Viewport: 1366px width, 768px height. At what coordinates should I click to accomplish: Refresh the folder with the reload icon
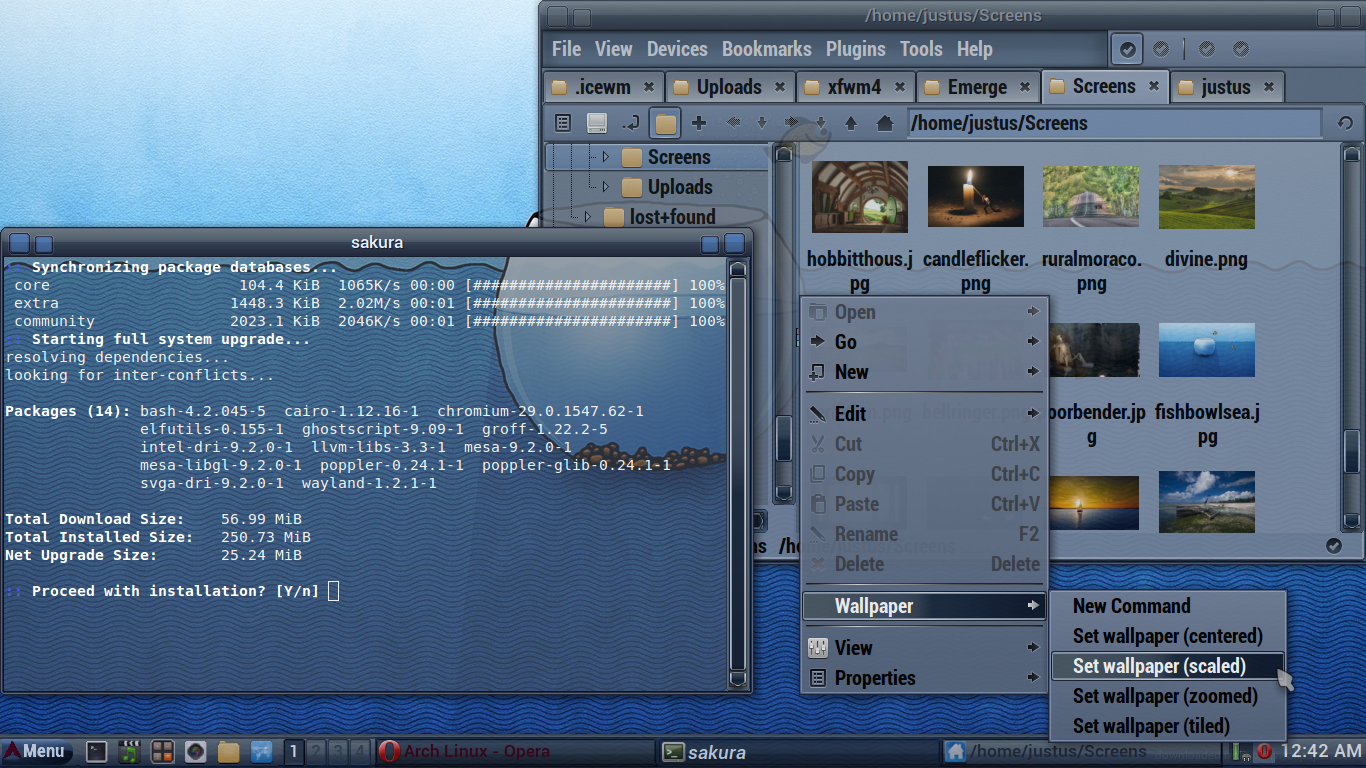(x=1345, y=123)
